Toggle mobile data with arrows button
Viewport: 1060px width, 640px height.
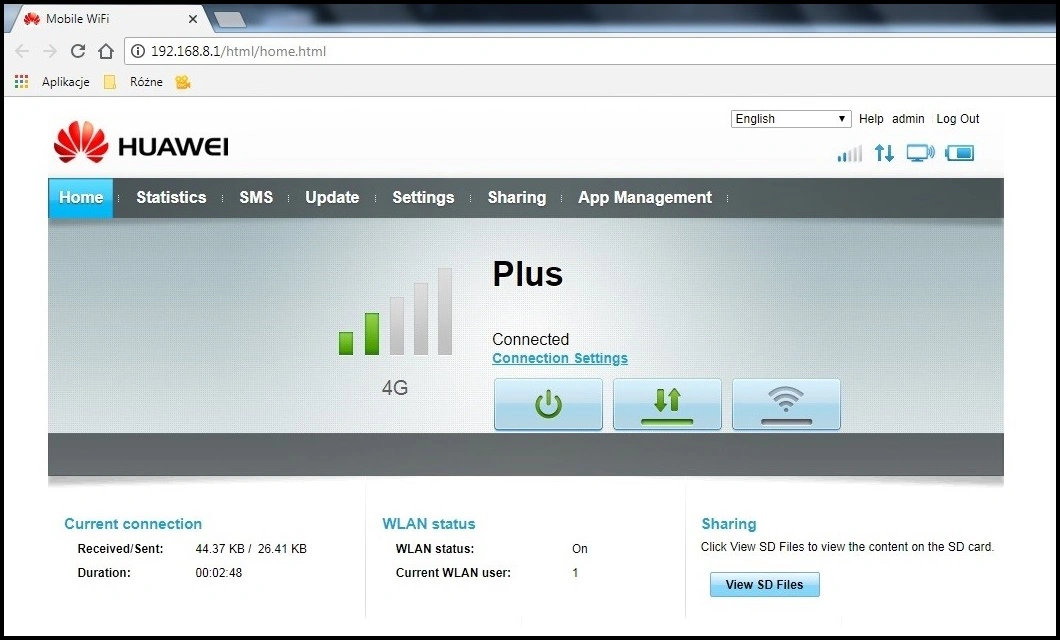[x=667, y=404]
